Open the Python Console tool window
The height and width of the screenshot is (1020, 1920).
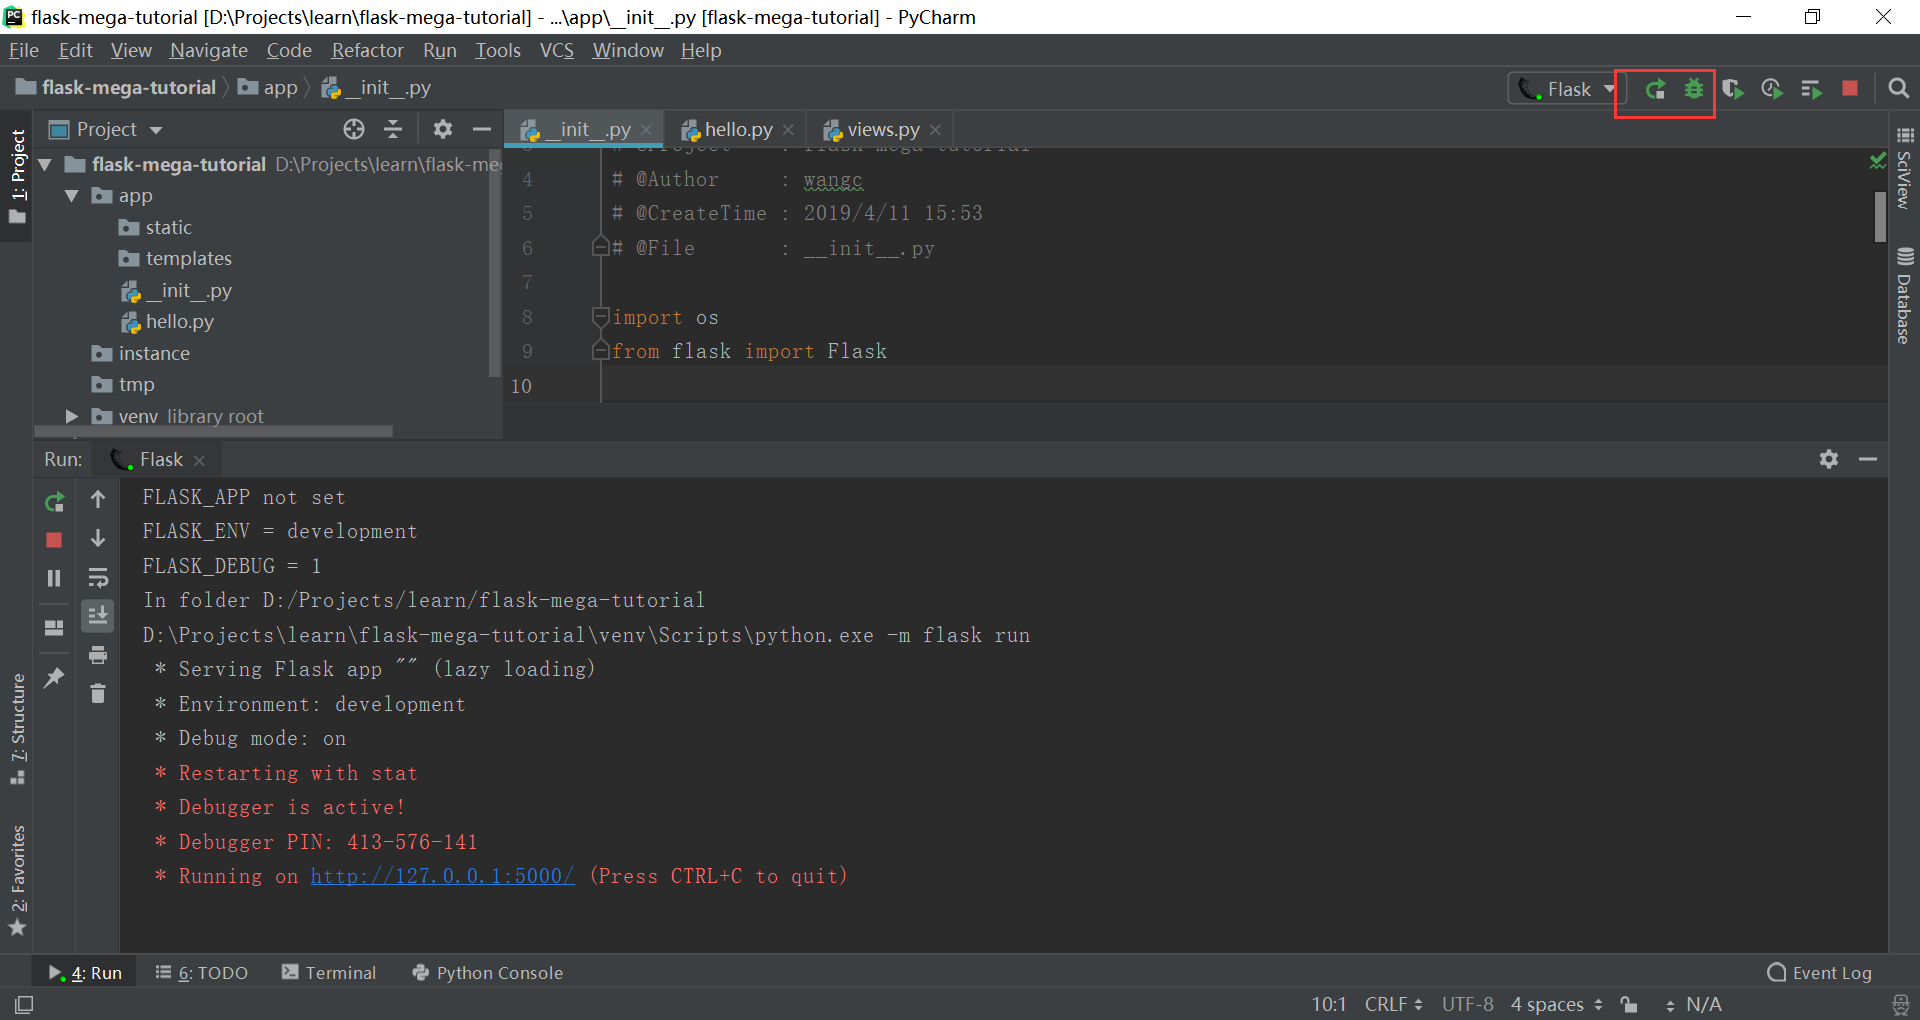497,972
